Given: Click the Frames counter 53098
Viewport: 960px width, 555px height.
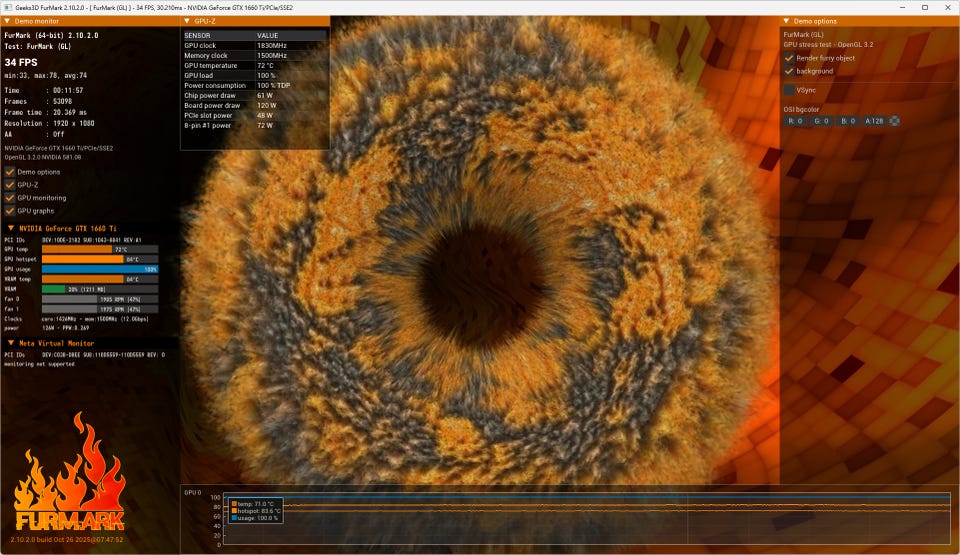Looking at the screenshot, I should [x=62, y=101].
